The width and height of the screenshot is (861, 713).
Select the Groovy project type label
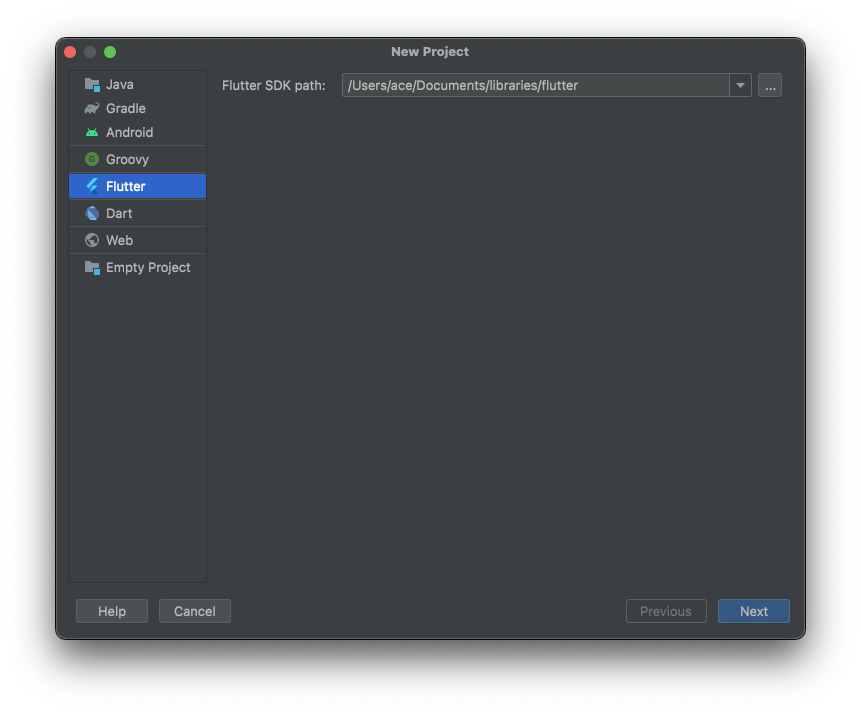pos(127,159)
